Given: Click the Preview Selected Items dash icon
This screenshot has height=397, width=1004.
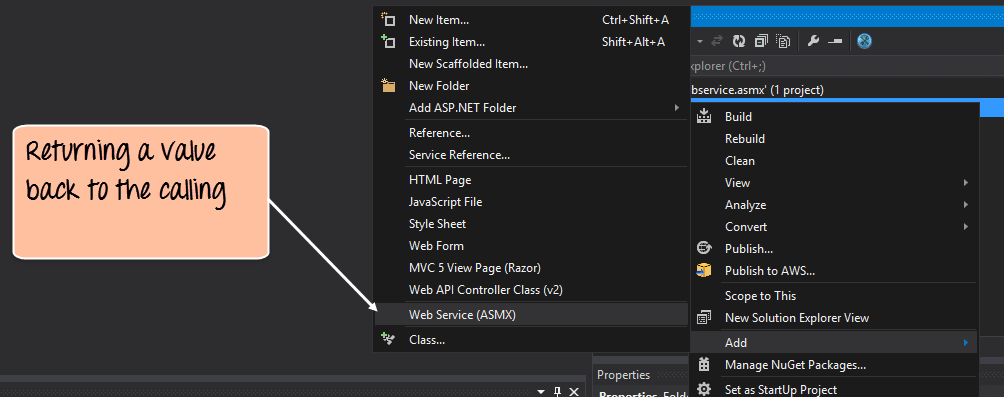Looking at the screenshot, I should [835, 41].
